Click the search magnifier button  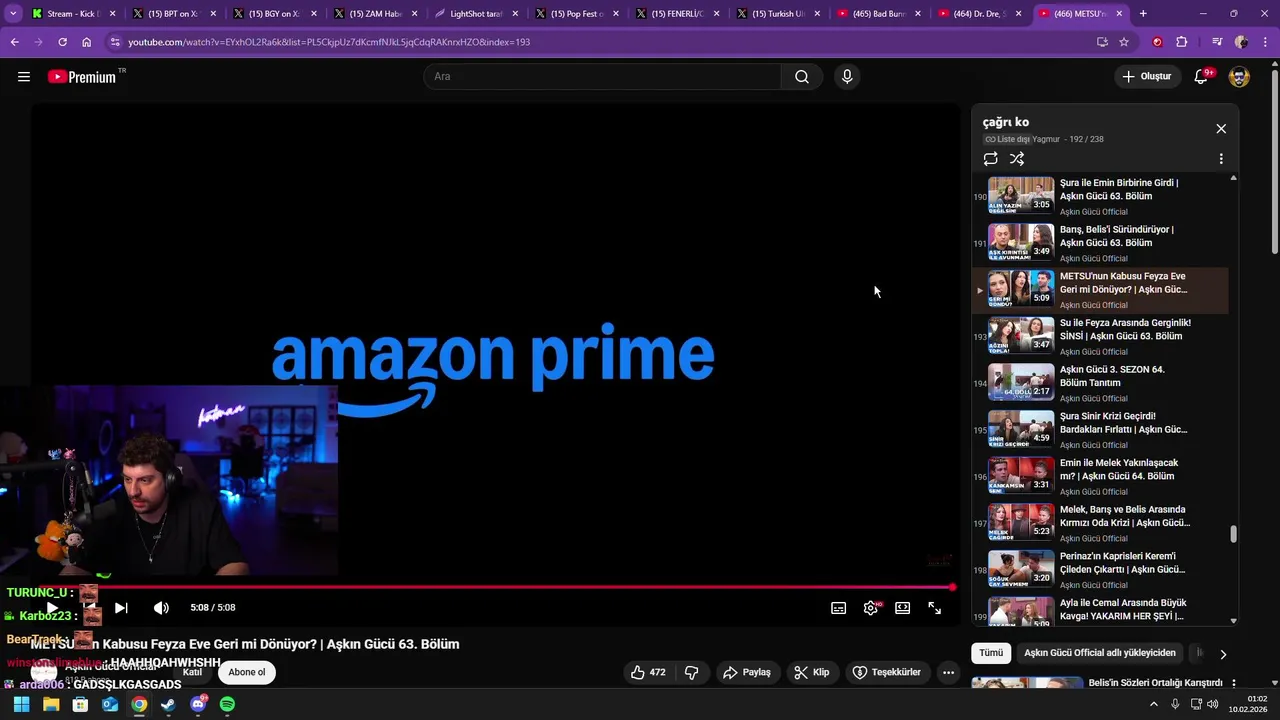point(802,77)
